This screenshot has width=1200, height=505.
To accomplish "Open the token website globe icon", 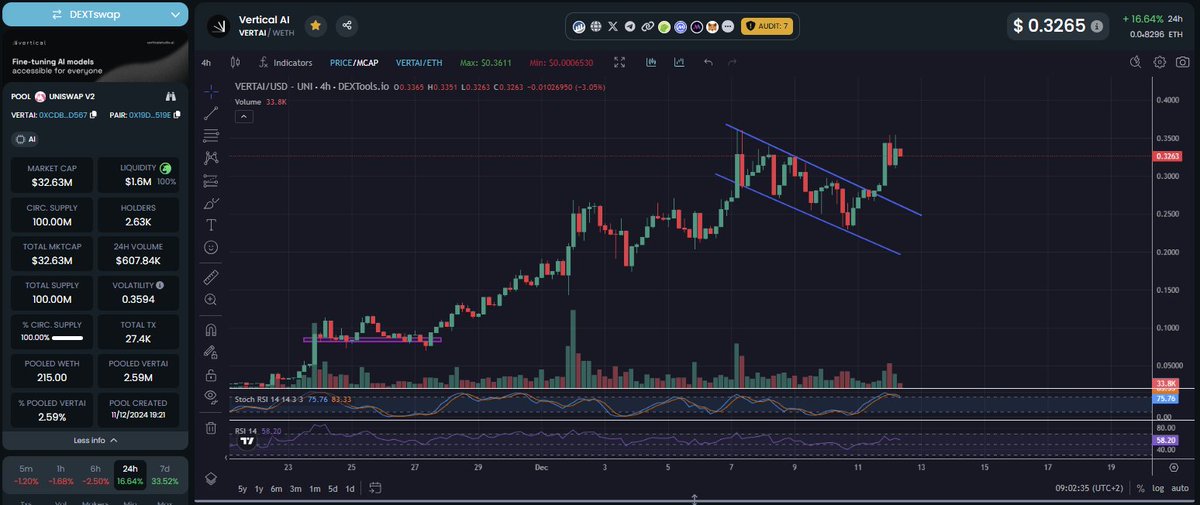I will click(596, 26).
